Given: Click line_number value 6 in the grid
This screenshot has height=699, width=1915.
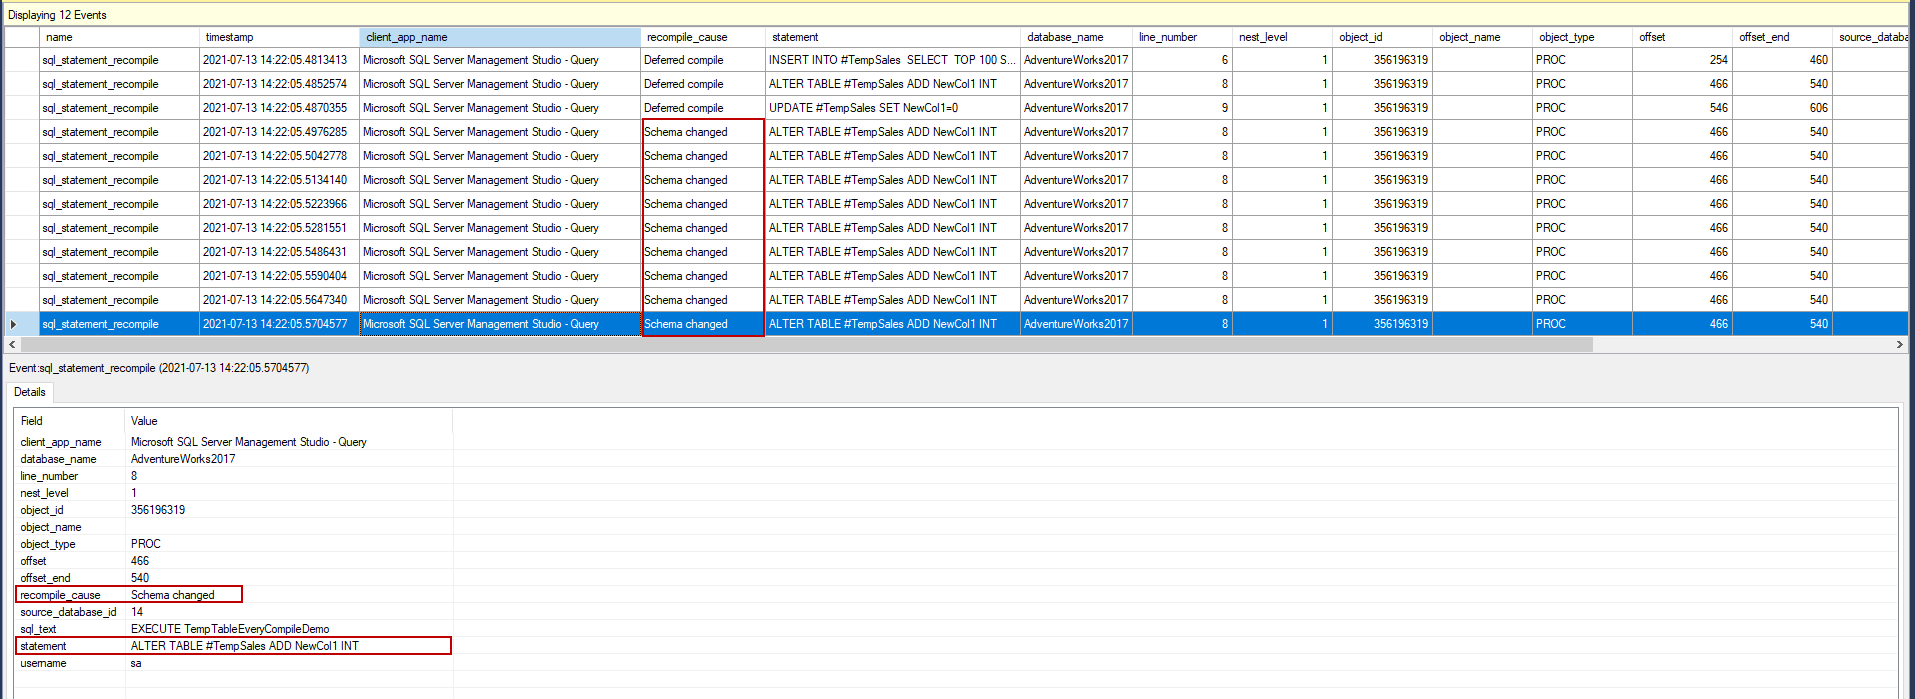Looking at the screenshot, I should tap(1182, 60).
